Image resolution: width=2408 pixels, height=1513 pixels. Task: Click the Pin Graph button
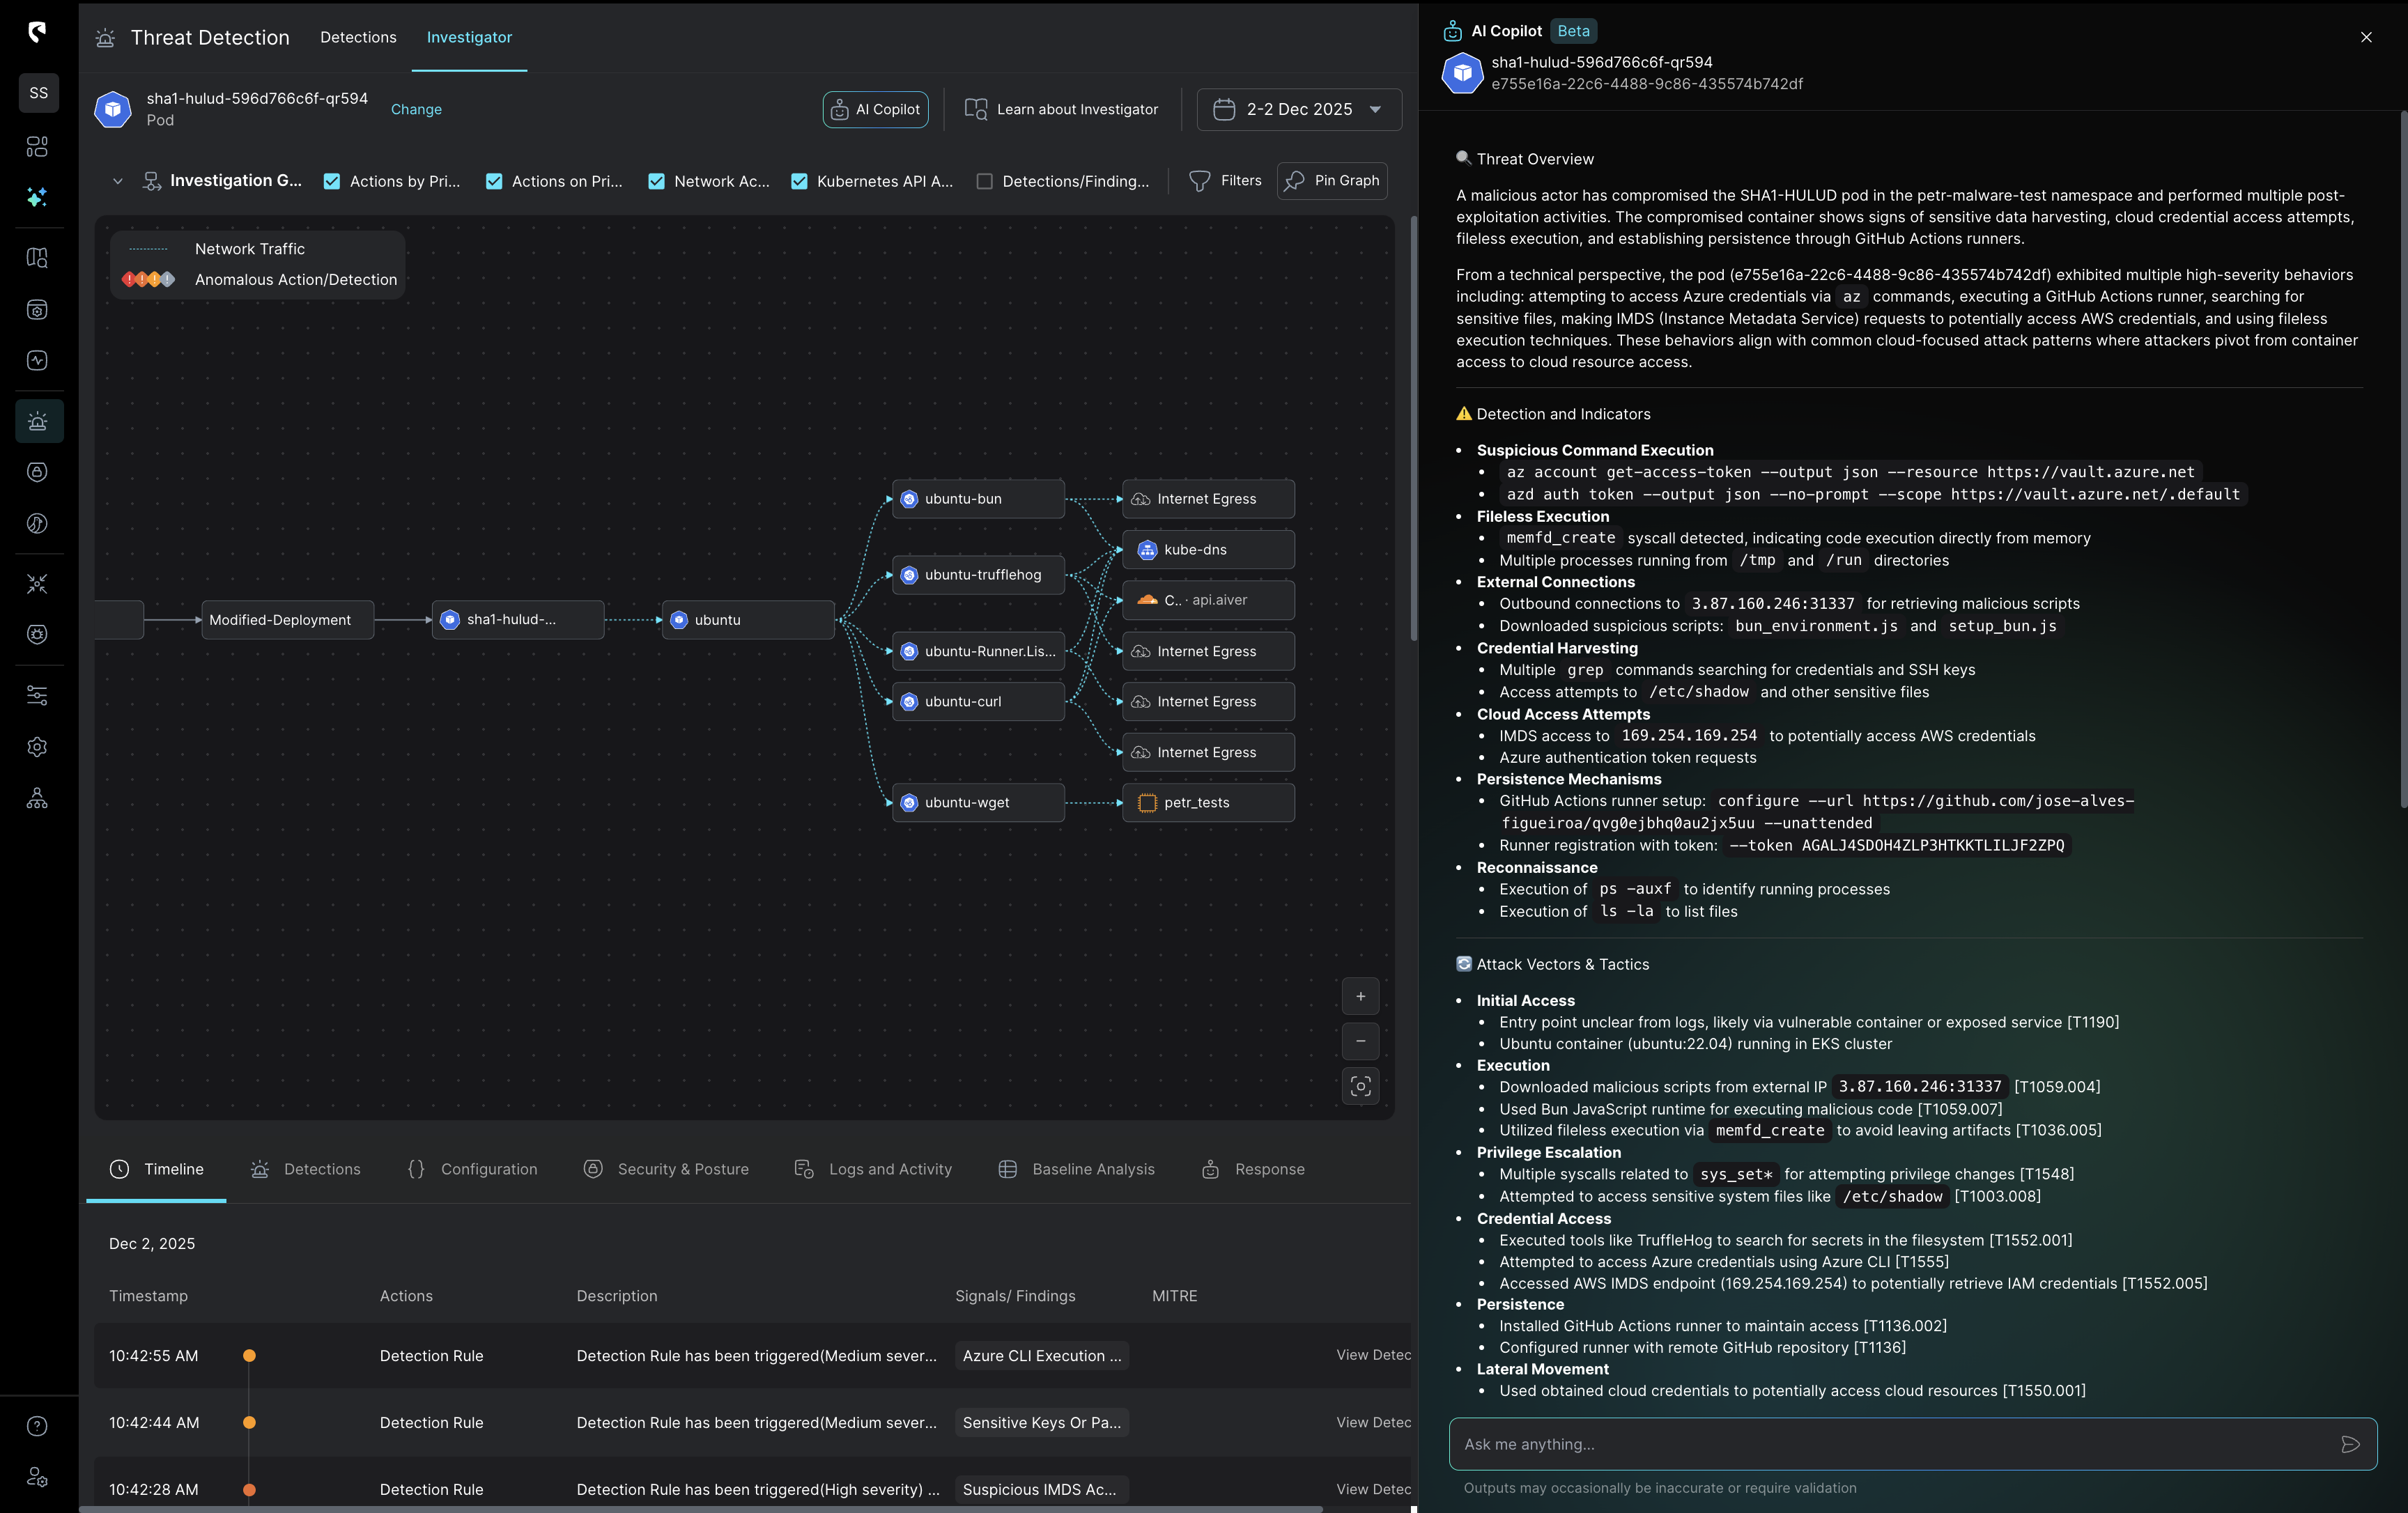click(x=1331, y=181)
